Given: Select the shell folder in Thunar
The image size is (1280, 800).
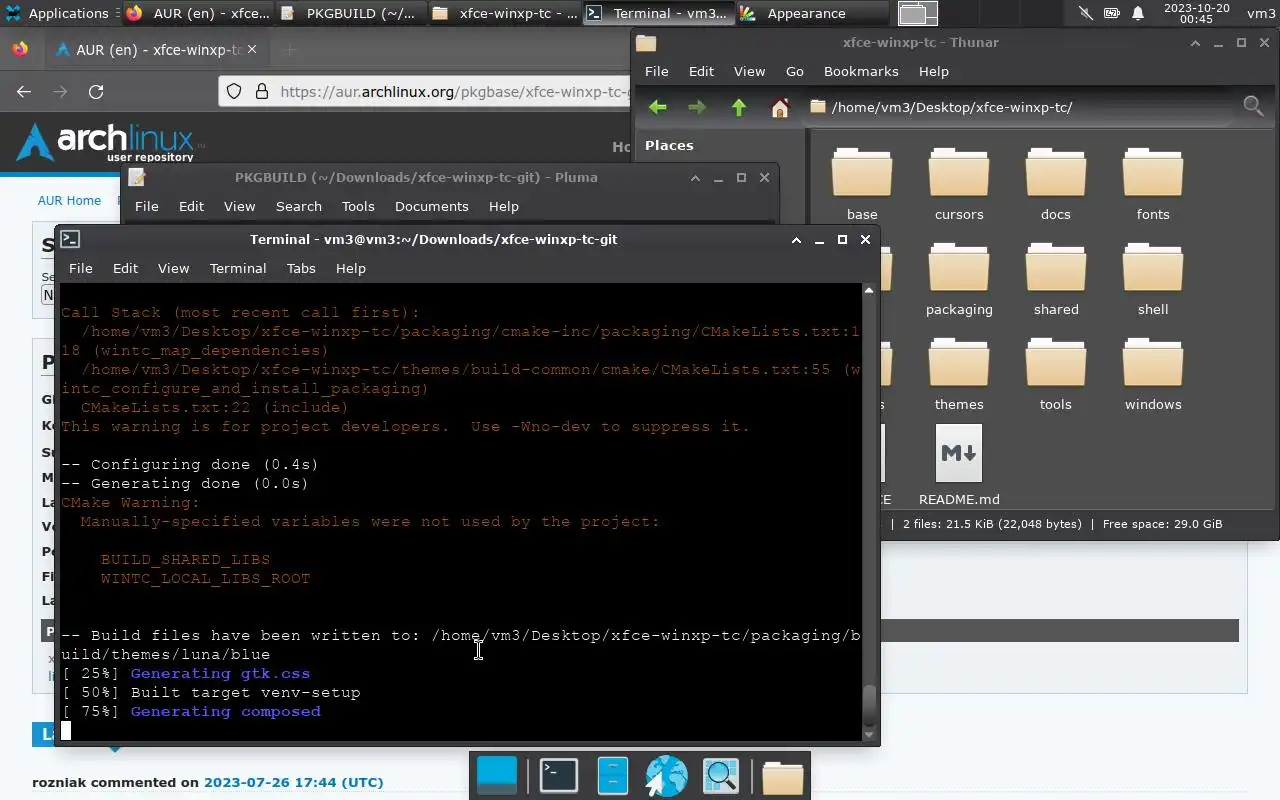Looking at the screenshot, I should pyautogui.click(x=1153, y=280).
